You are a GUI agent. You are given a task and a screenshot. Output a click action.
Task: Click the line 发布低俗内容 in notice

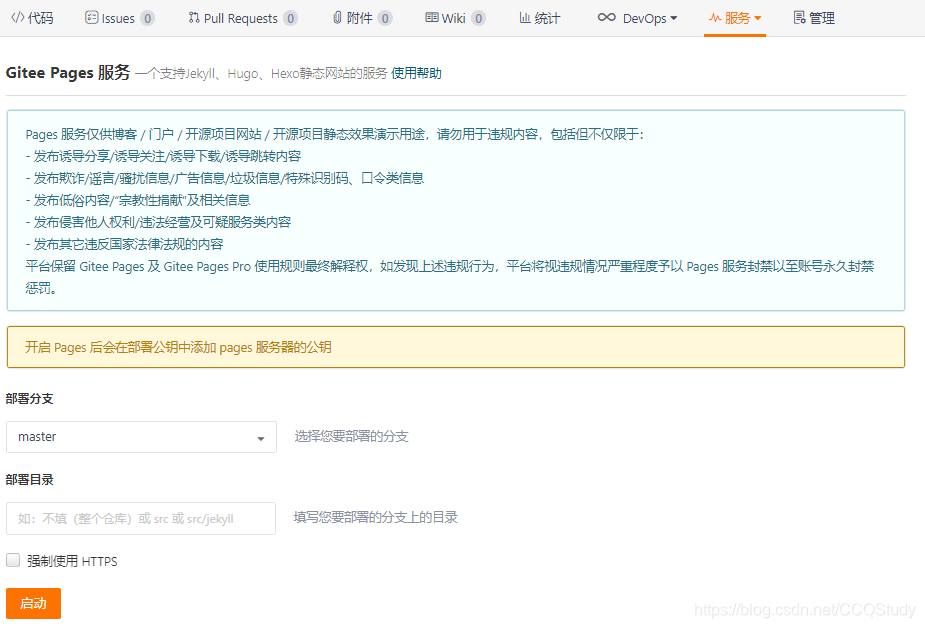[138, 200]
